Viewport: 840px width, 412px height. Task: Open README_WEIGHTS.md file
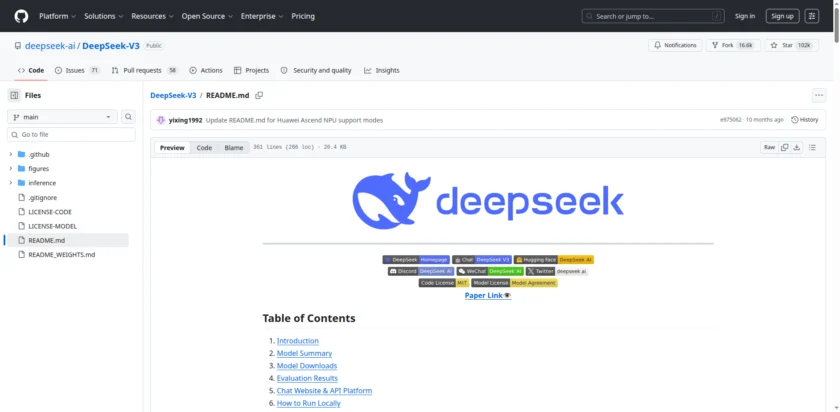pos(62,255)
